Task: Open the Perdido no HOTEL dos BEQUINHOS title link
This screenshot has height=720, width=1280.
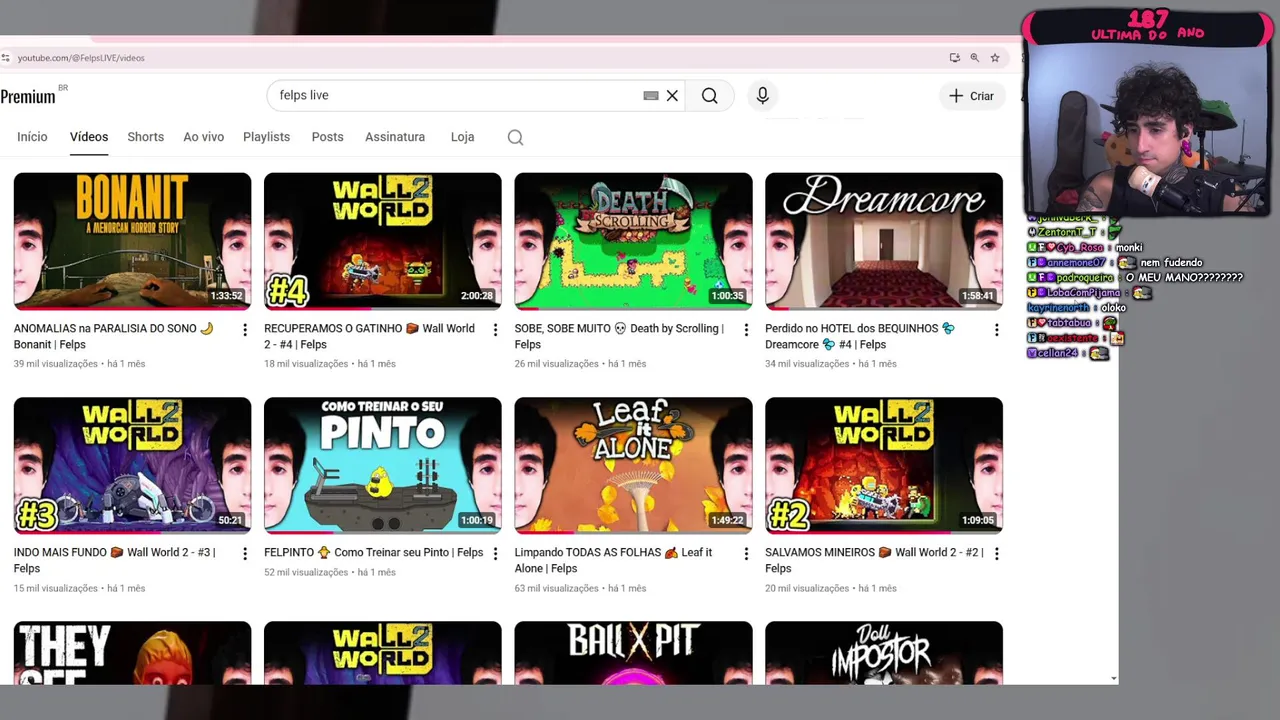Action: pyautogui.click(x=860, y=336)
